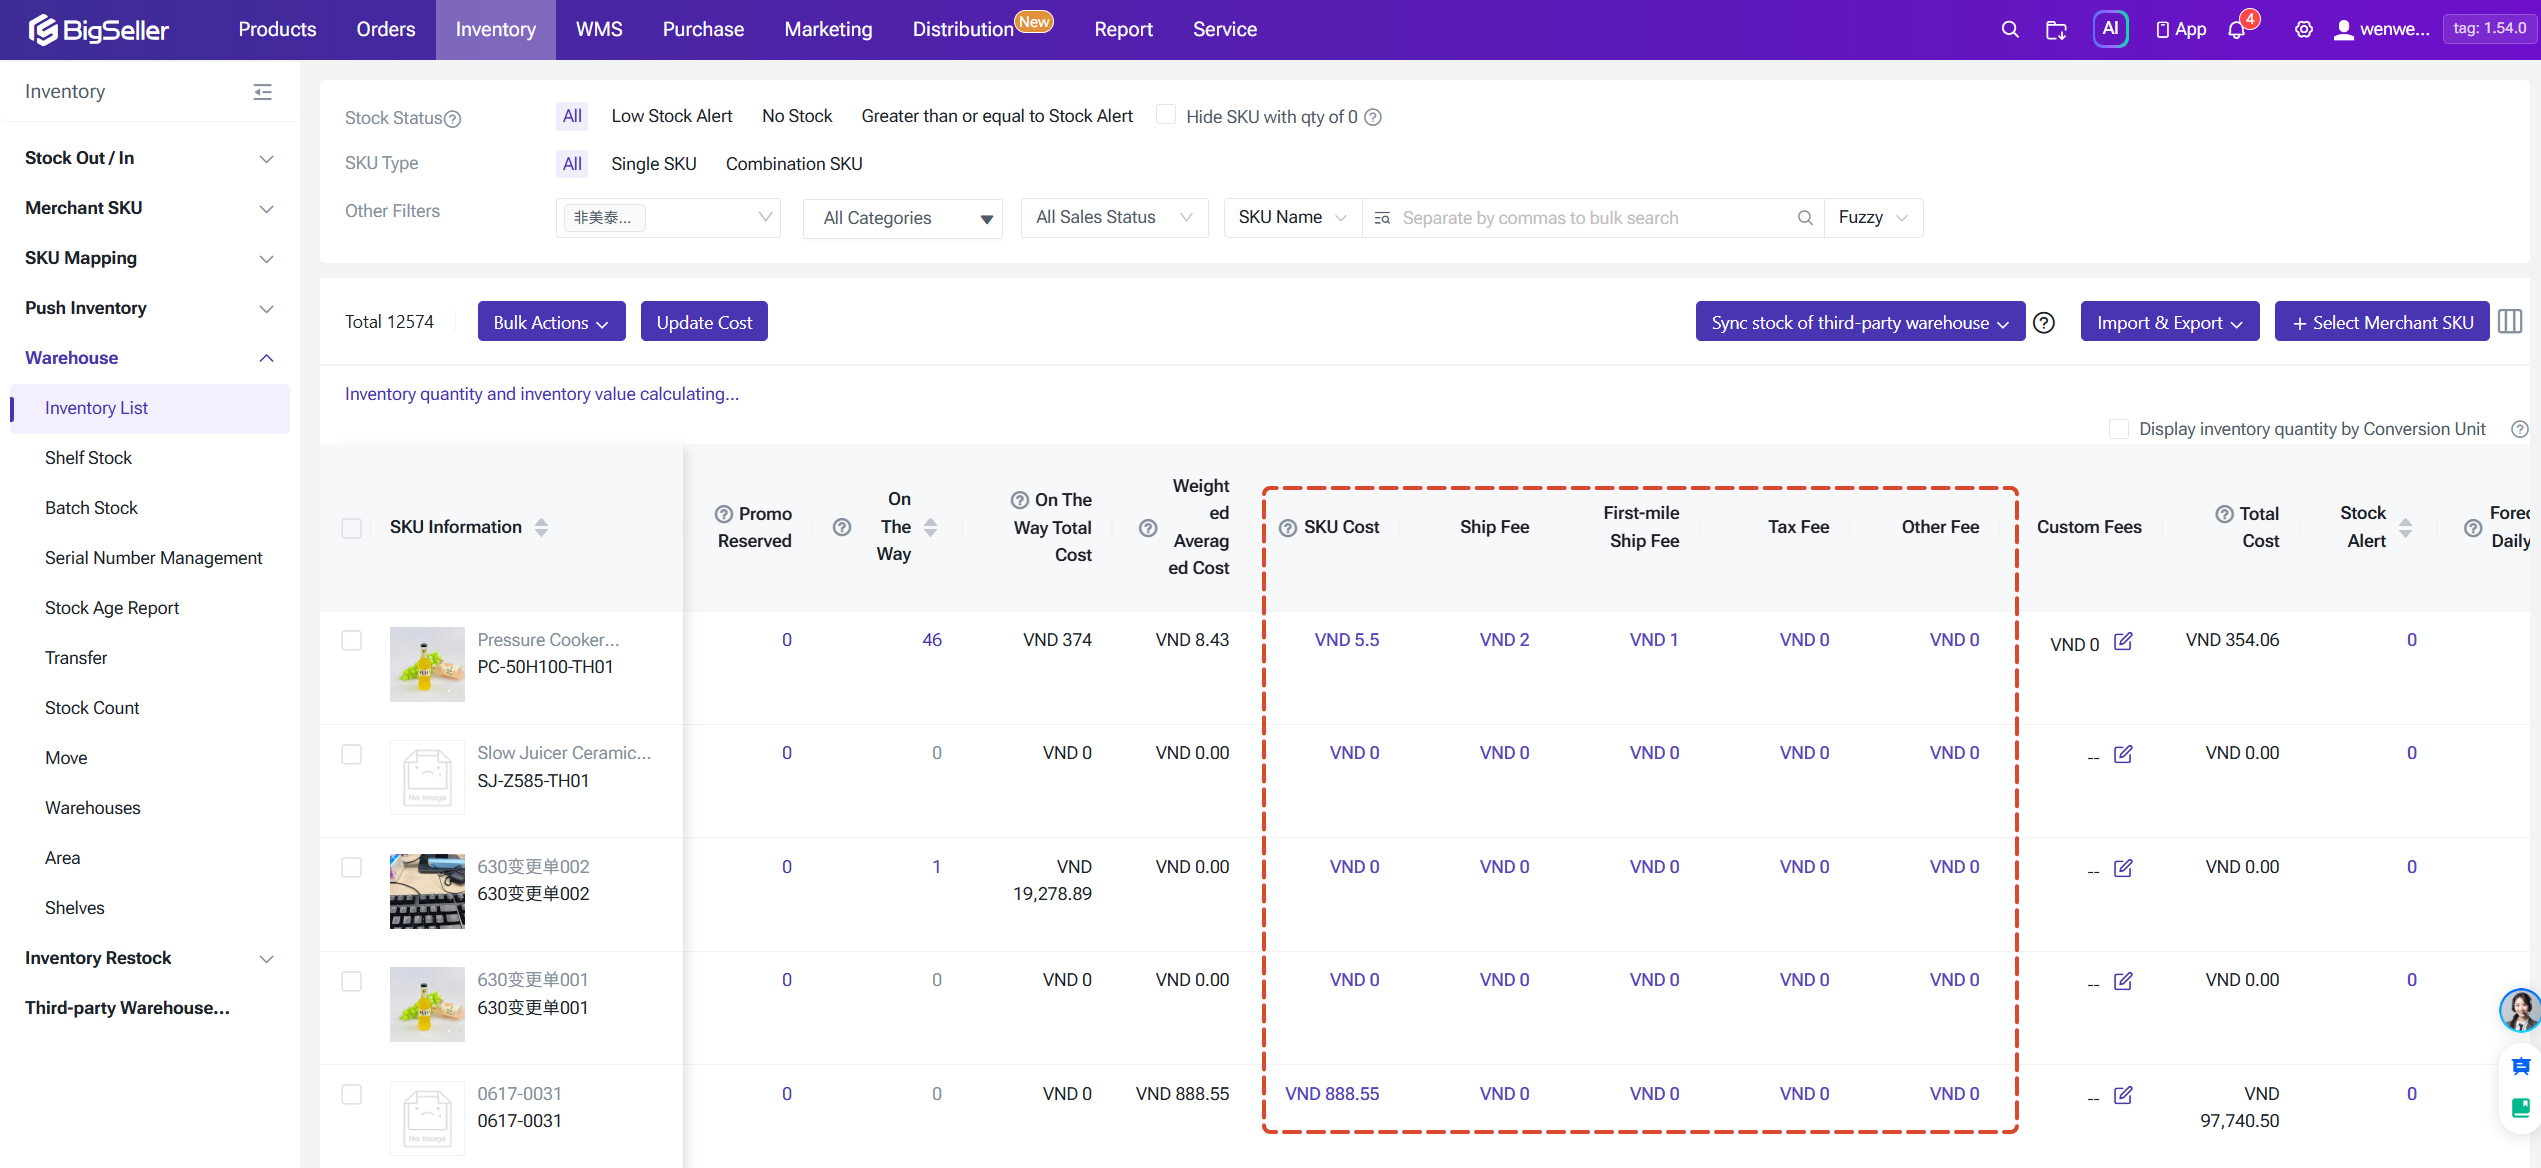
Task: Open the notifications bell icon
Action: (x=2237, y=30)
